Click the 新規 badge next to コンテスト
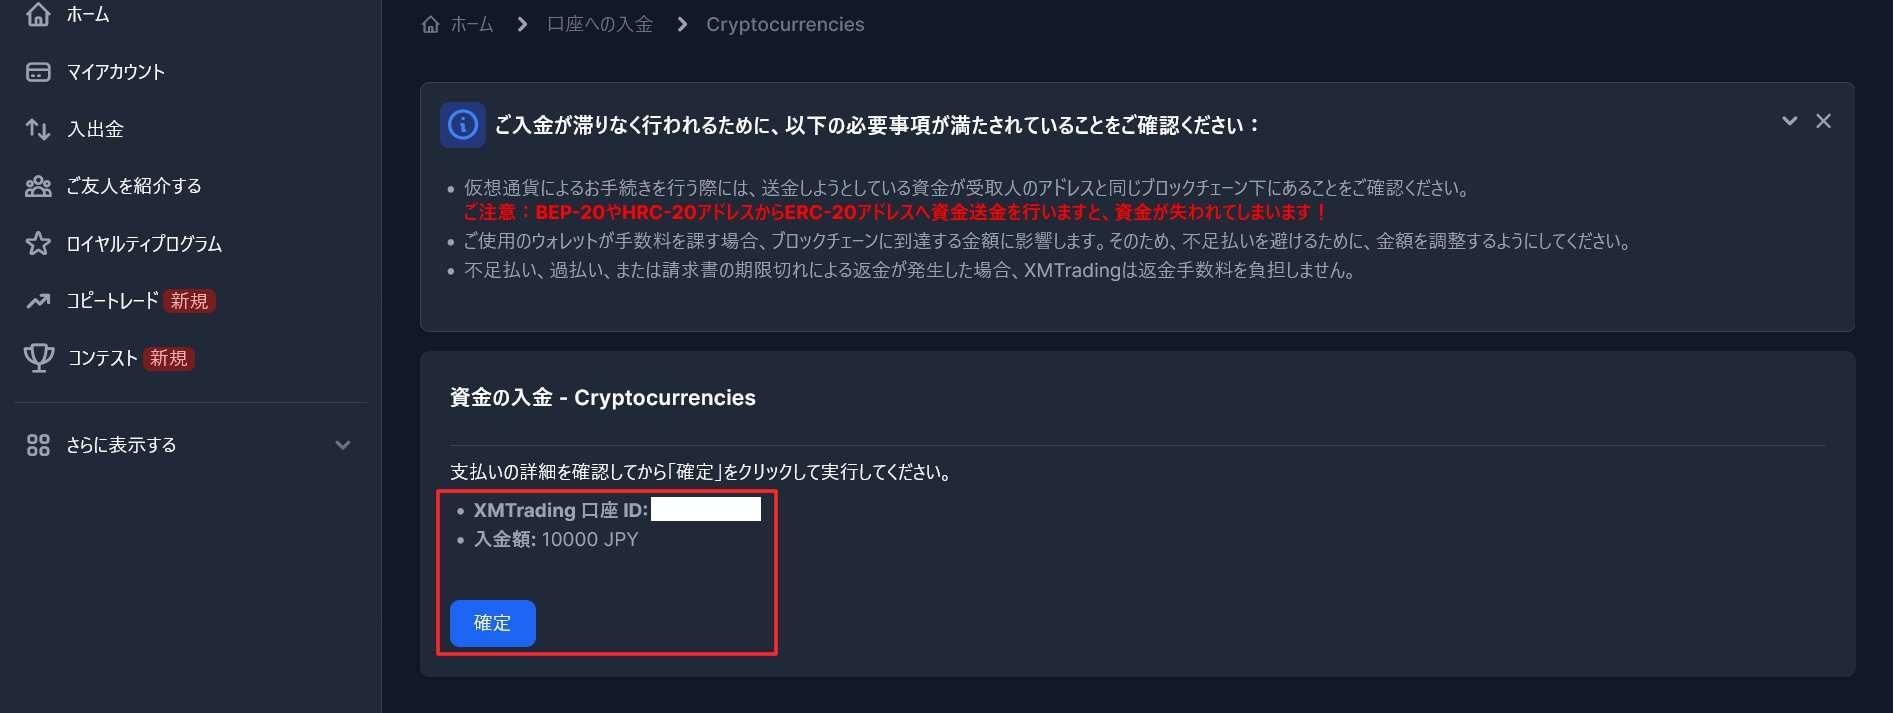Viewport: 1894px width, 713px height. [x=168, y=359]
